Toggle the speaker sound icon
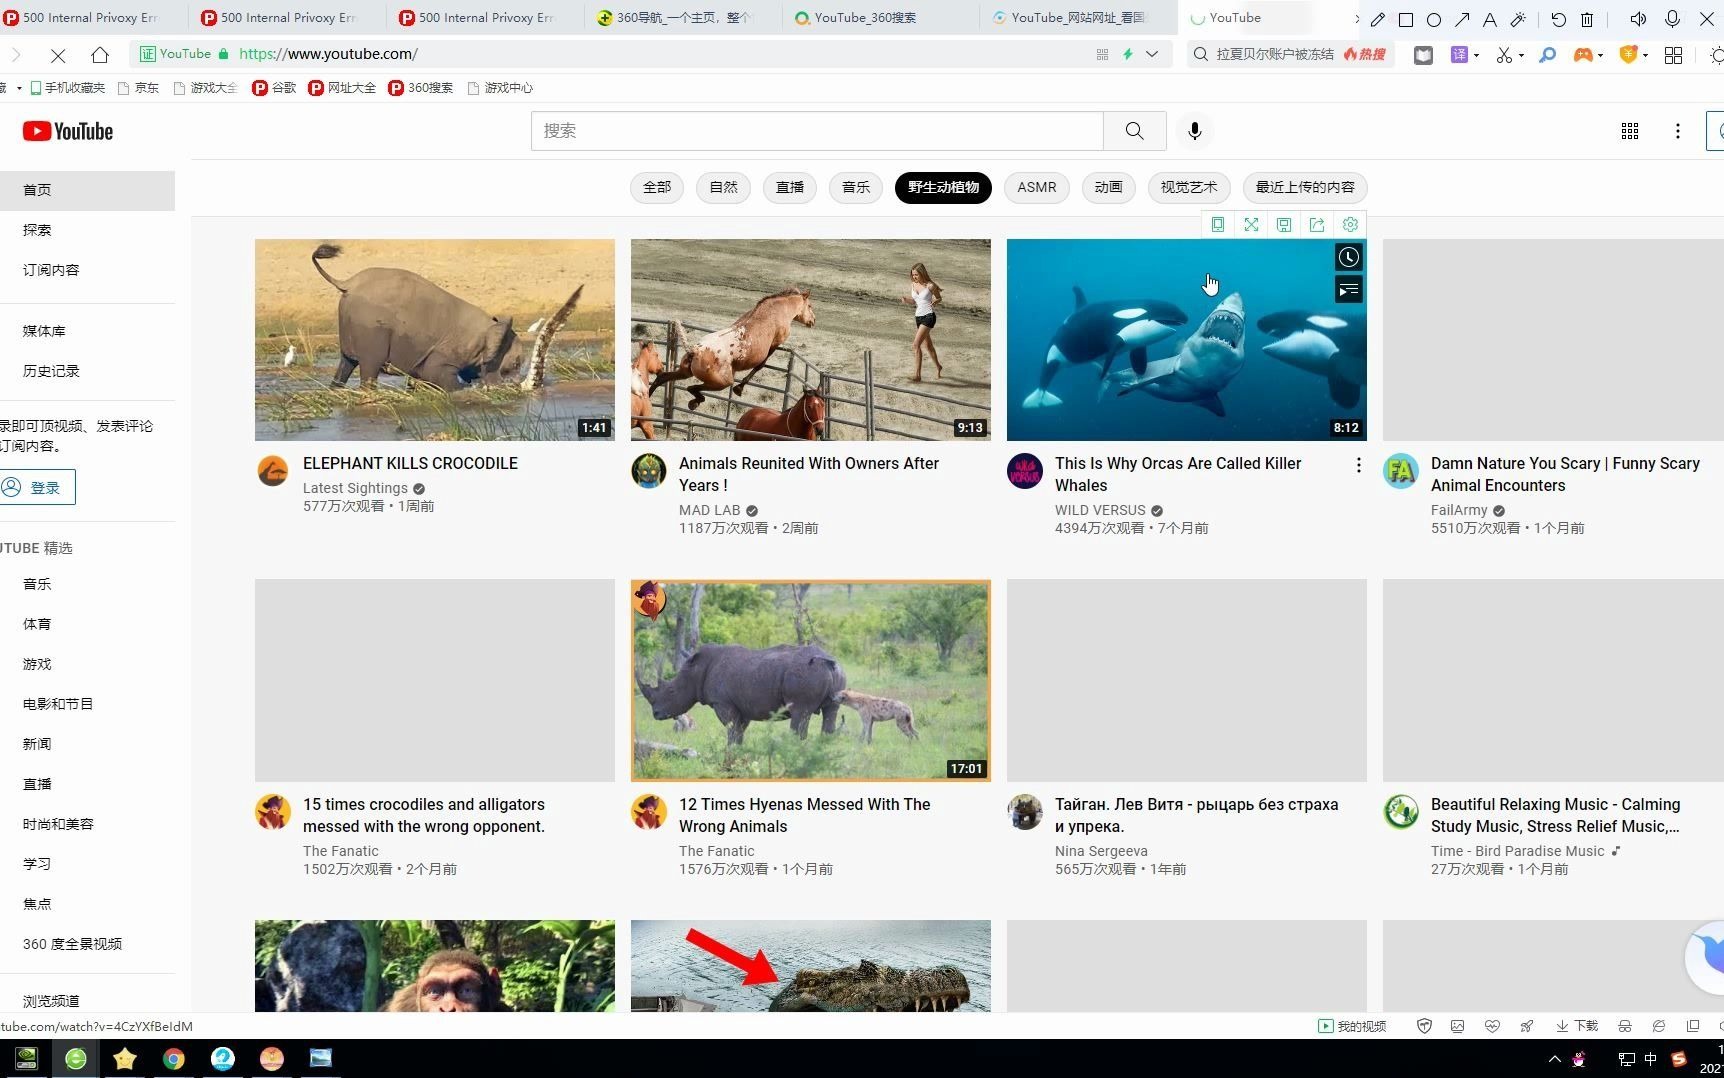This screenshot has width=1724, height=1078. (1638, 19)
